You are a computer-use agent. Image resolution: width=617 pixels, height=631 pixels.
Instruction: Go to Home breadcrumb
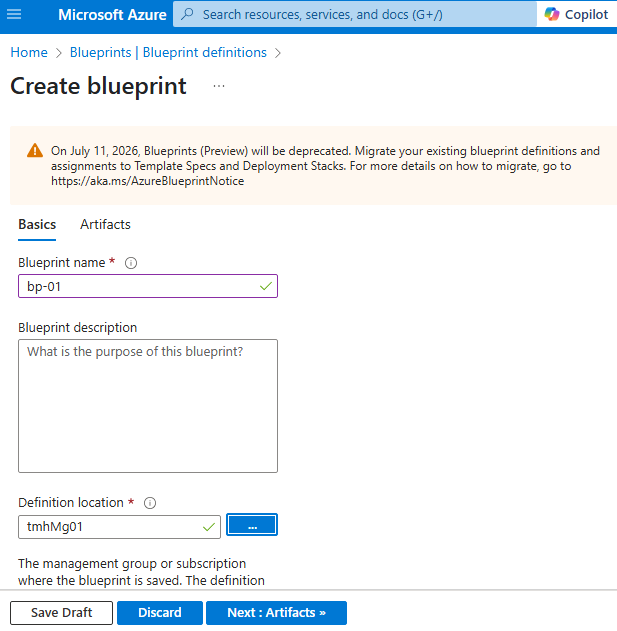click(x=29, y=52)
